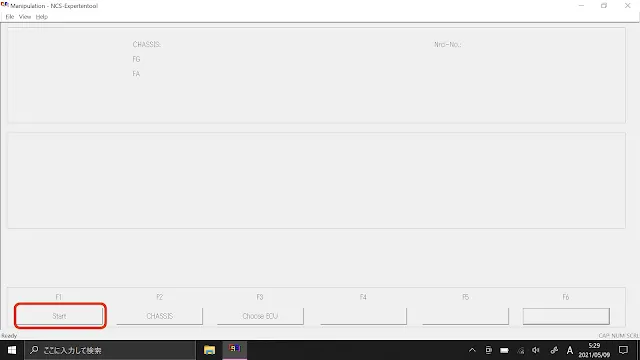The image size is (640, 360).
Task: Click the empty F6 button
Action: click(566, 316)
